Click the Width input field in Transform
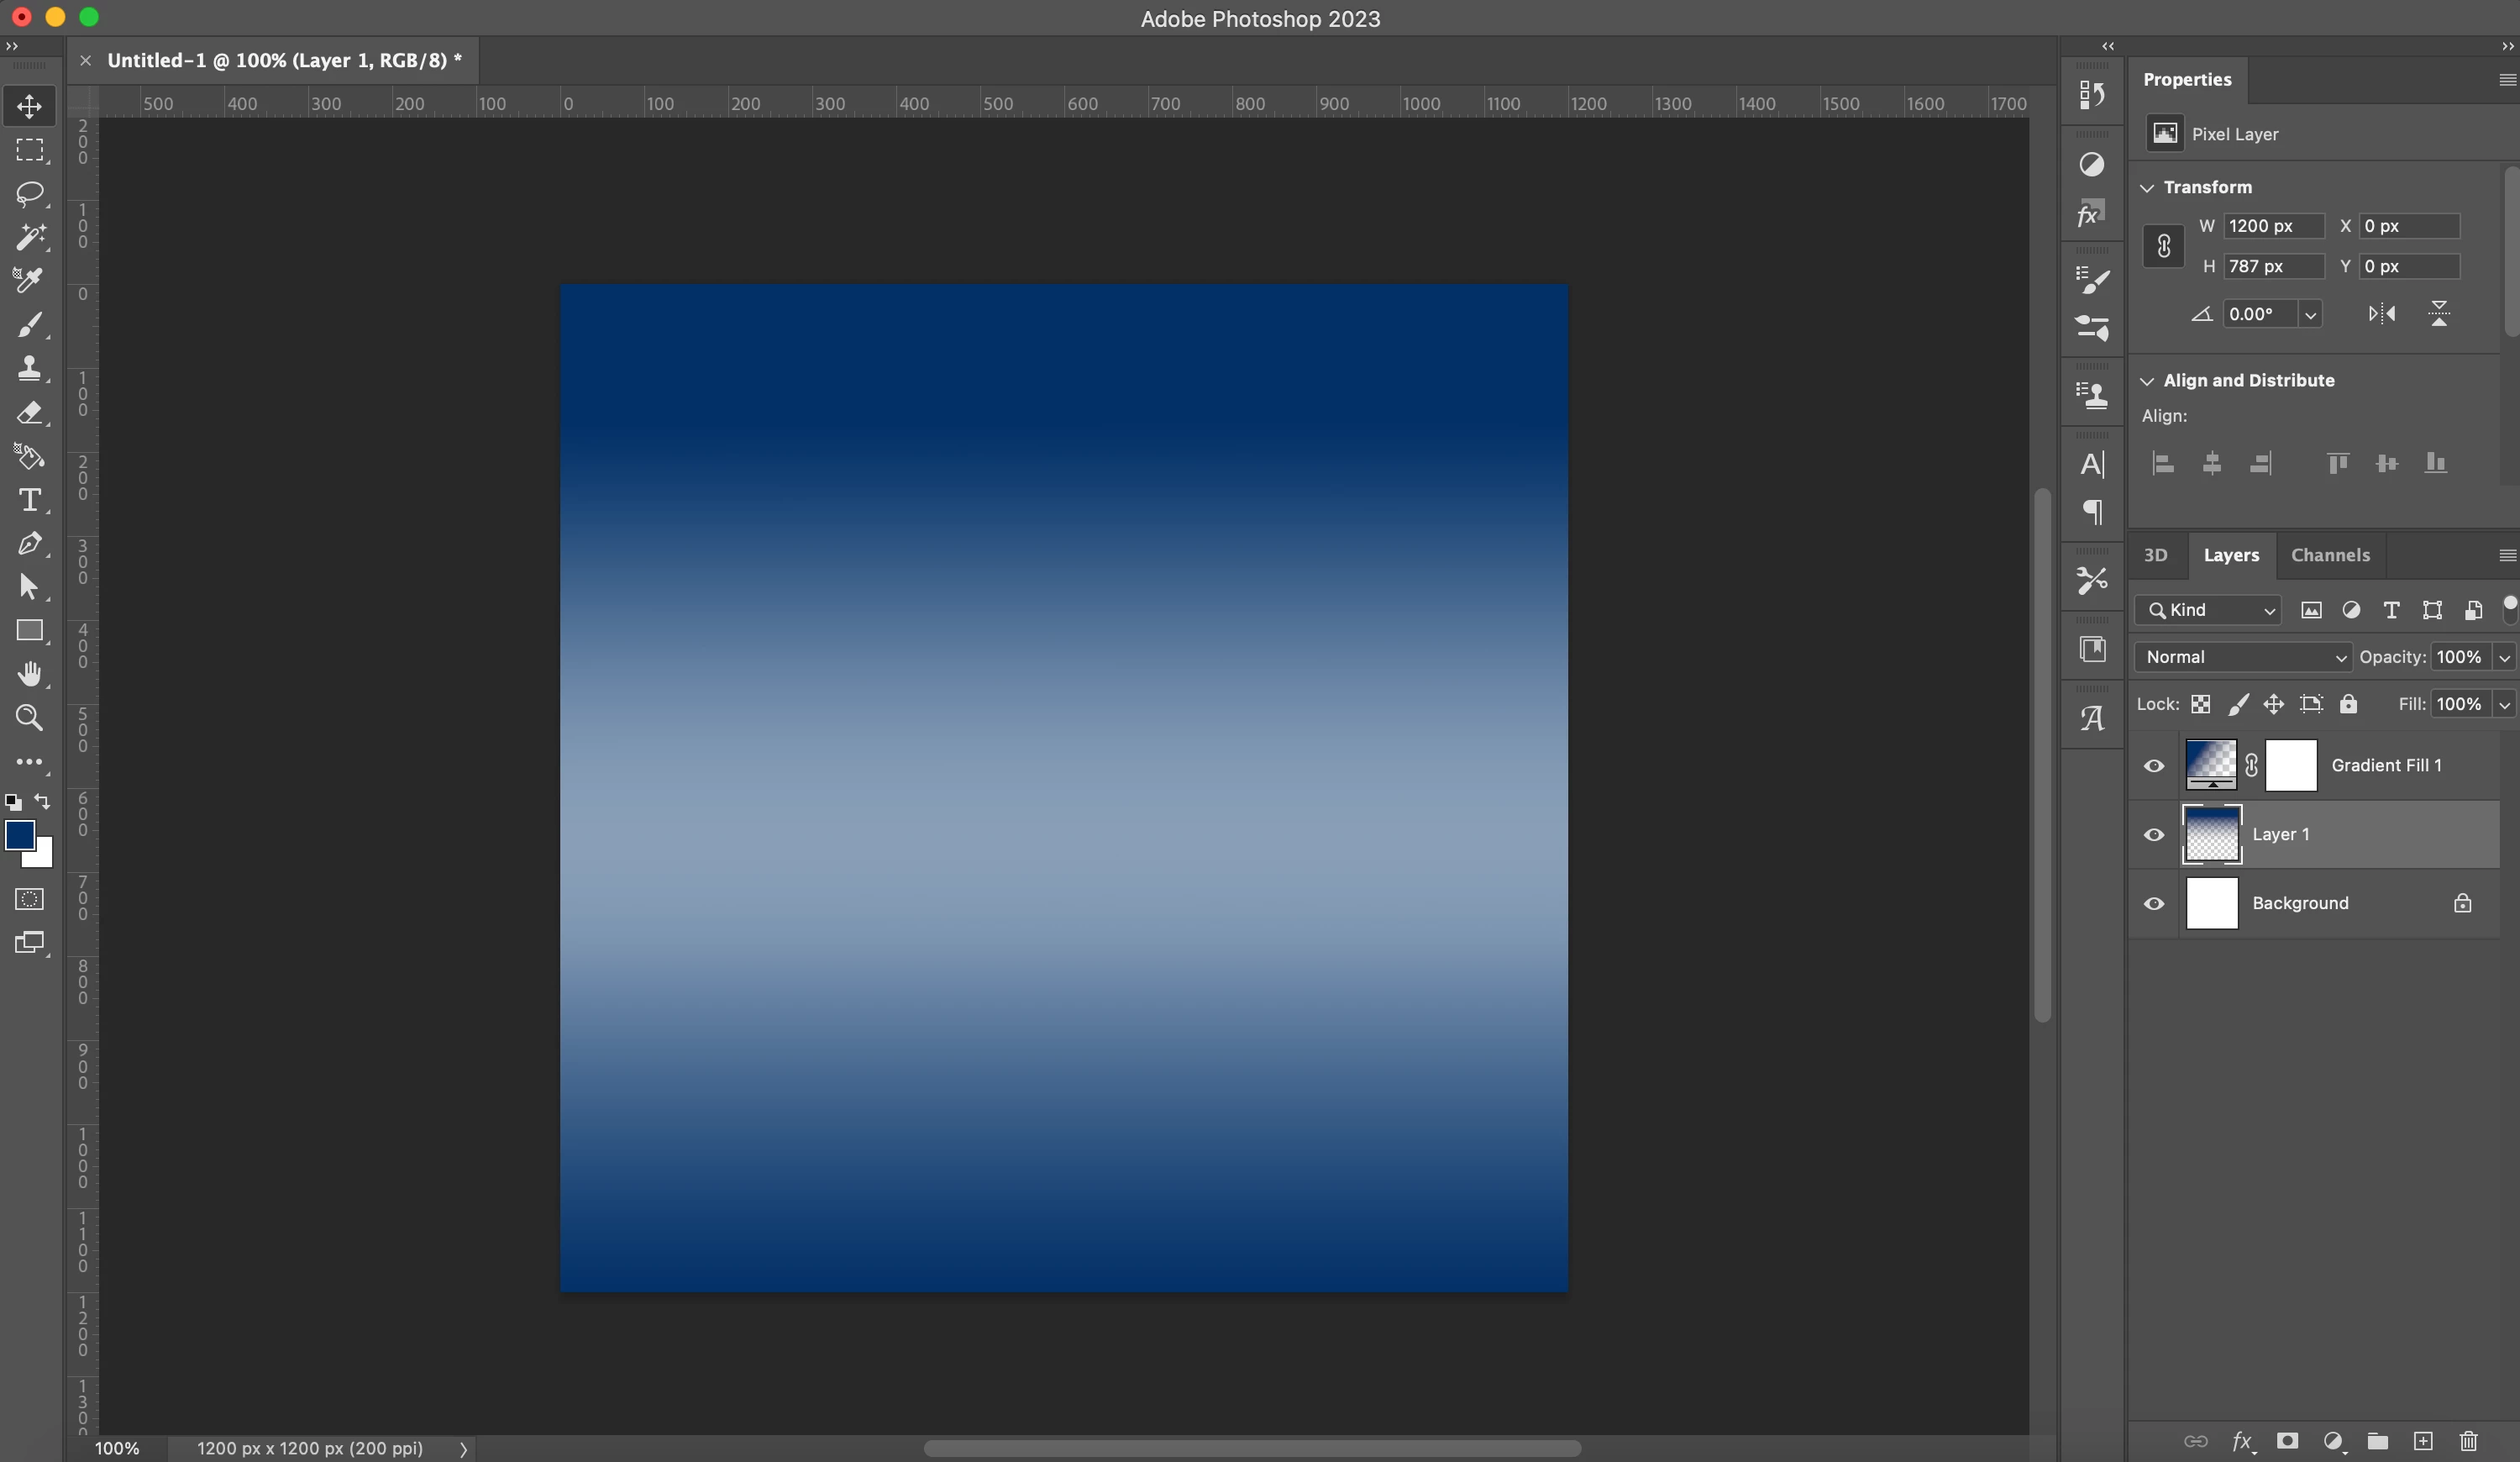2520x1462 pixels. click(2272, 226)
